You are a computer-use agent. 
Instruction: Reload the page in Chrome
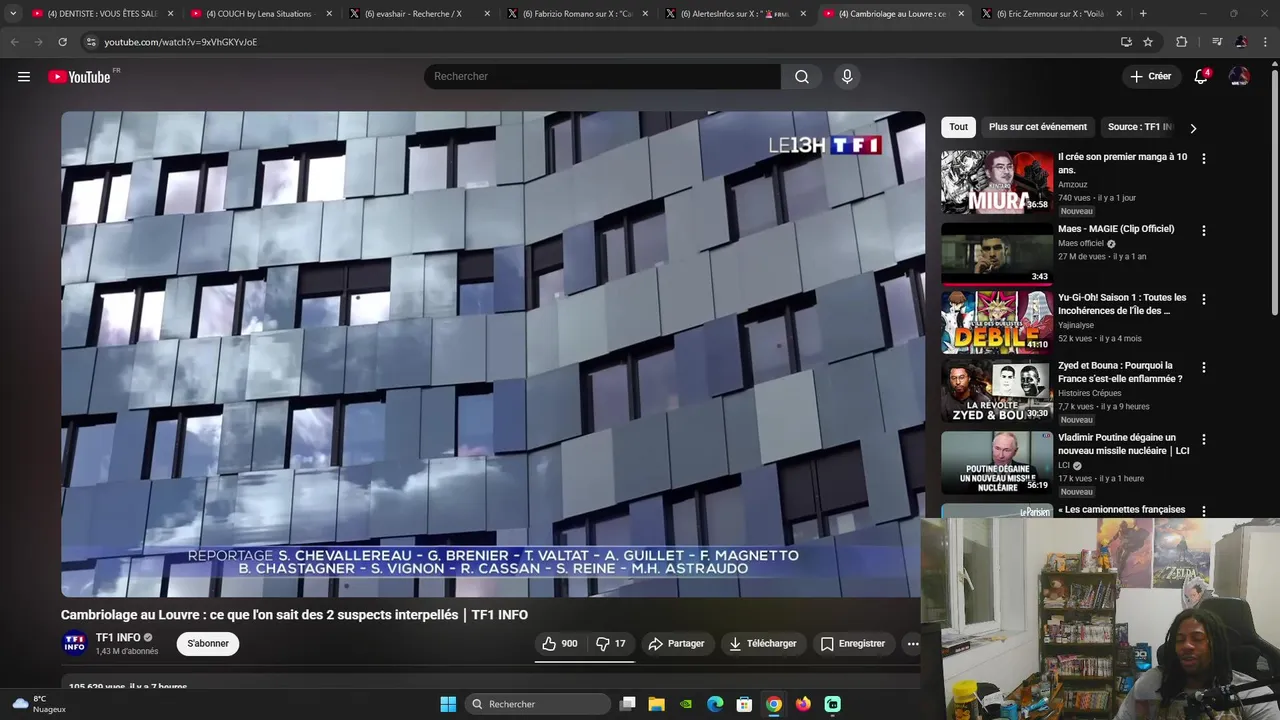pyautogui.click(x=62, y=42)
